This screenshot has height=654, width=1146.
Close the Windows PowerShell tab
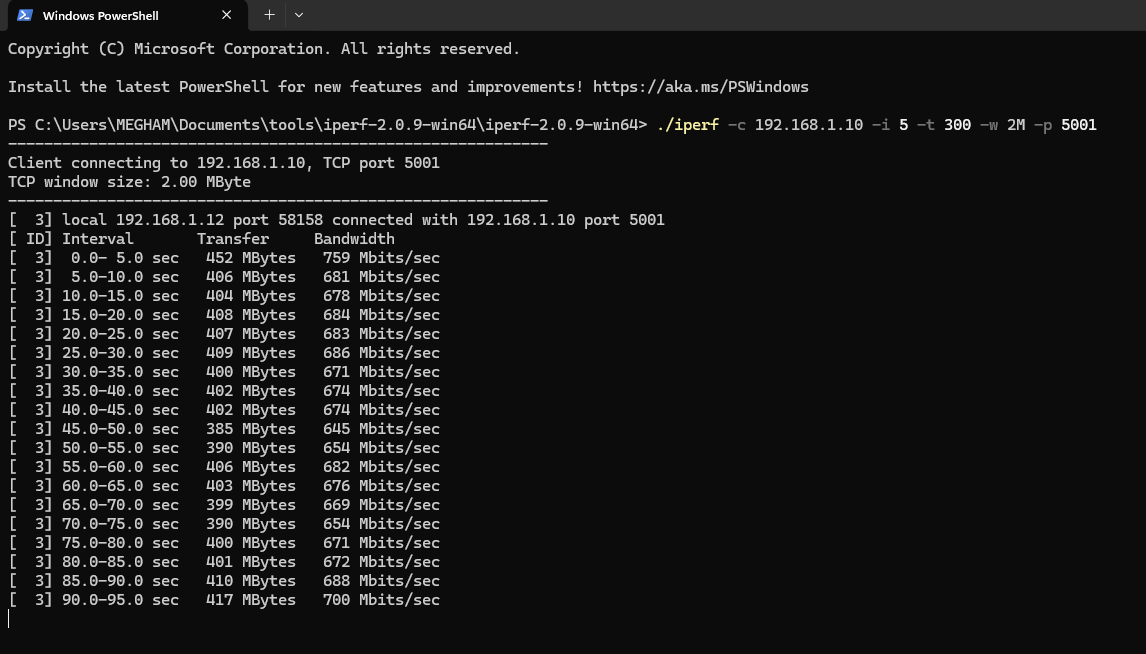[227, 15]
